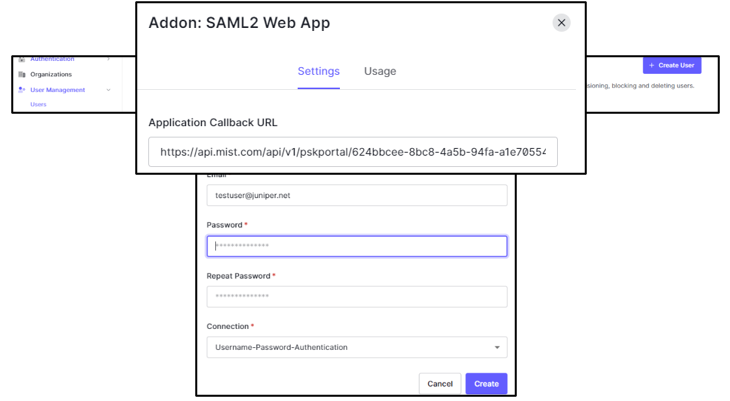Collapse the User Management section chevron
The height and width of the screenshot is (401, 730).
(108, 90)
